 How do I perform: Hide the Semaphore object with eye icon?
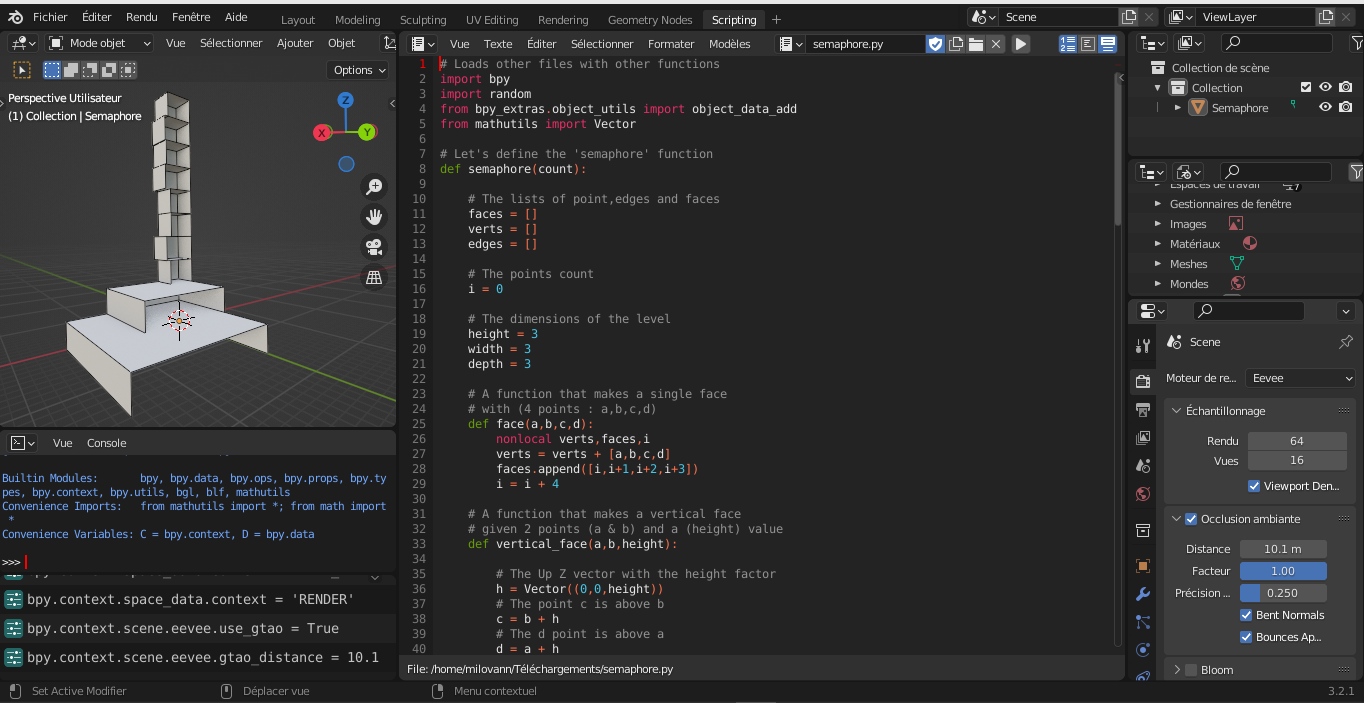click(x=1325, y=108)
